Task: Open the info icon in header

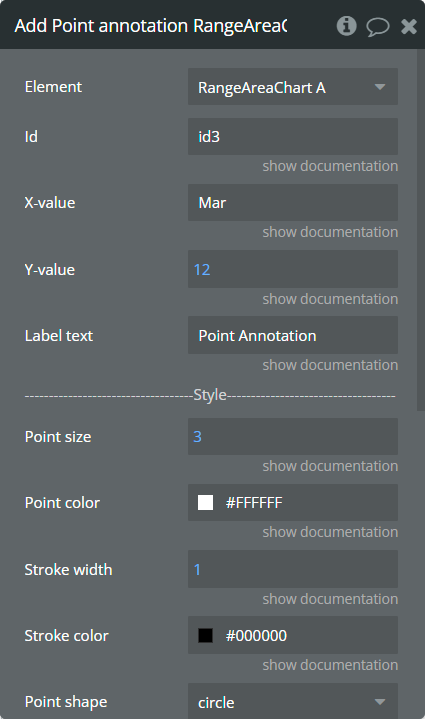Action: [346, 26]
